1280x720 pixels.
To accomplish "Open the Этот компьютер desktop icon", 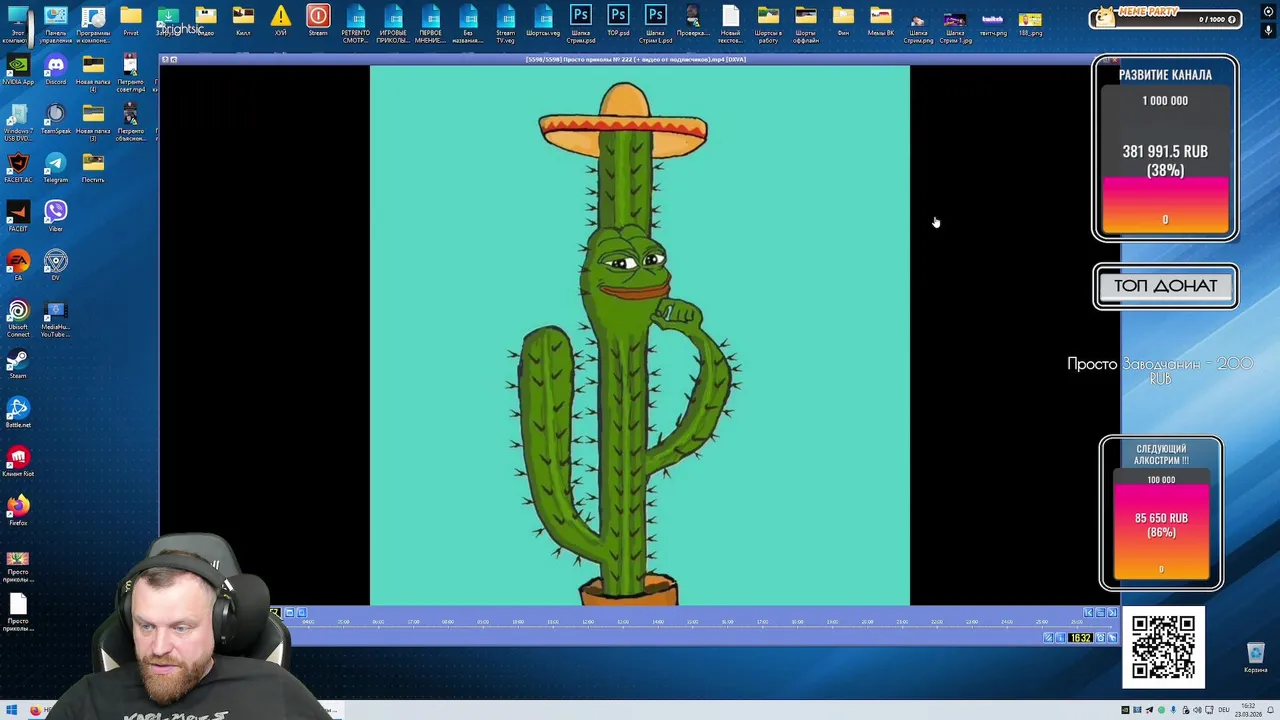I will click(x=18, y=24).
